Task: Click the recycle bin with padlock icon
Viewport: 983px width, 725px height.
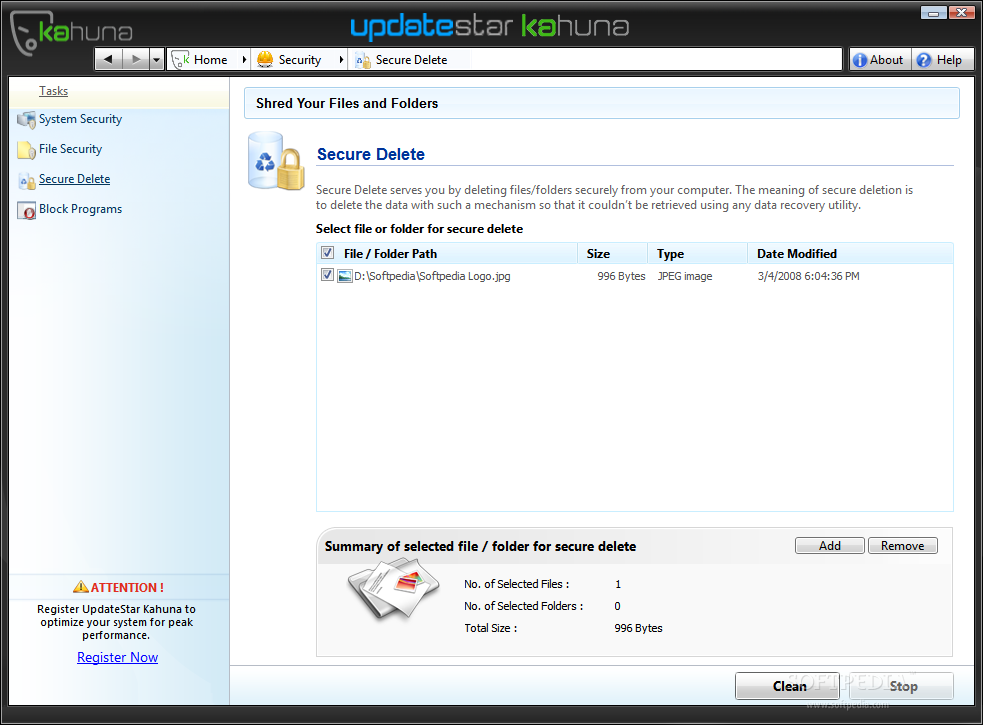Action: point(276,161)
